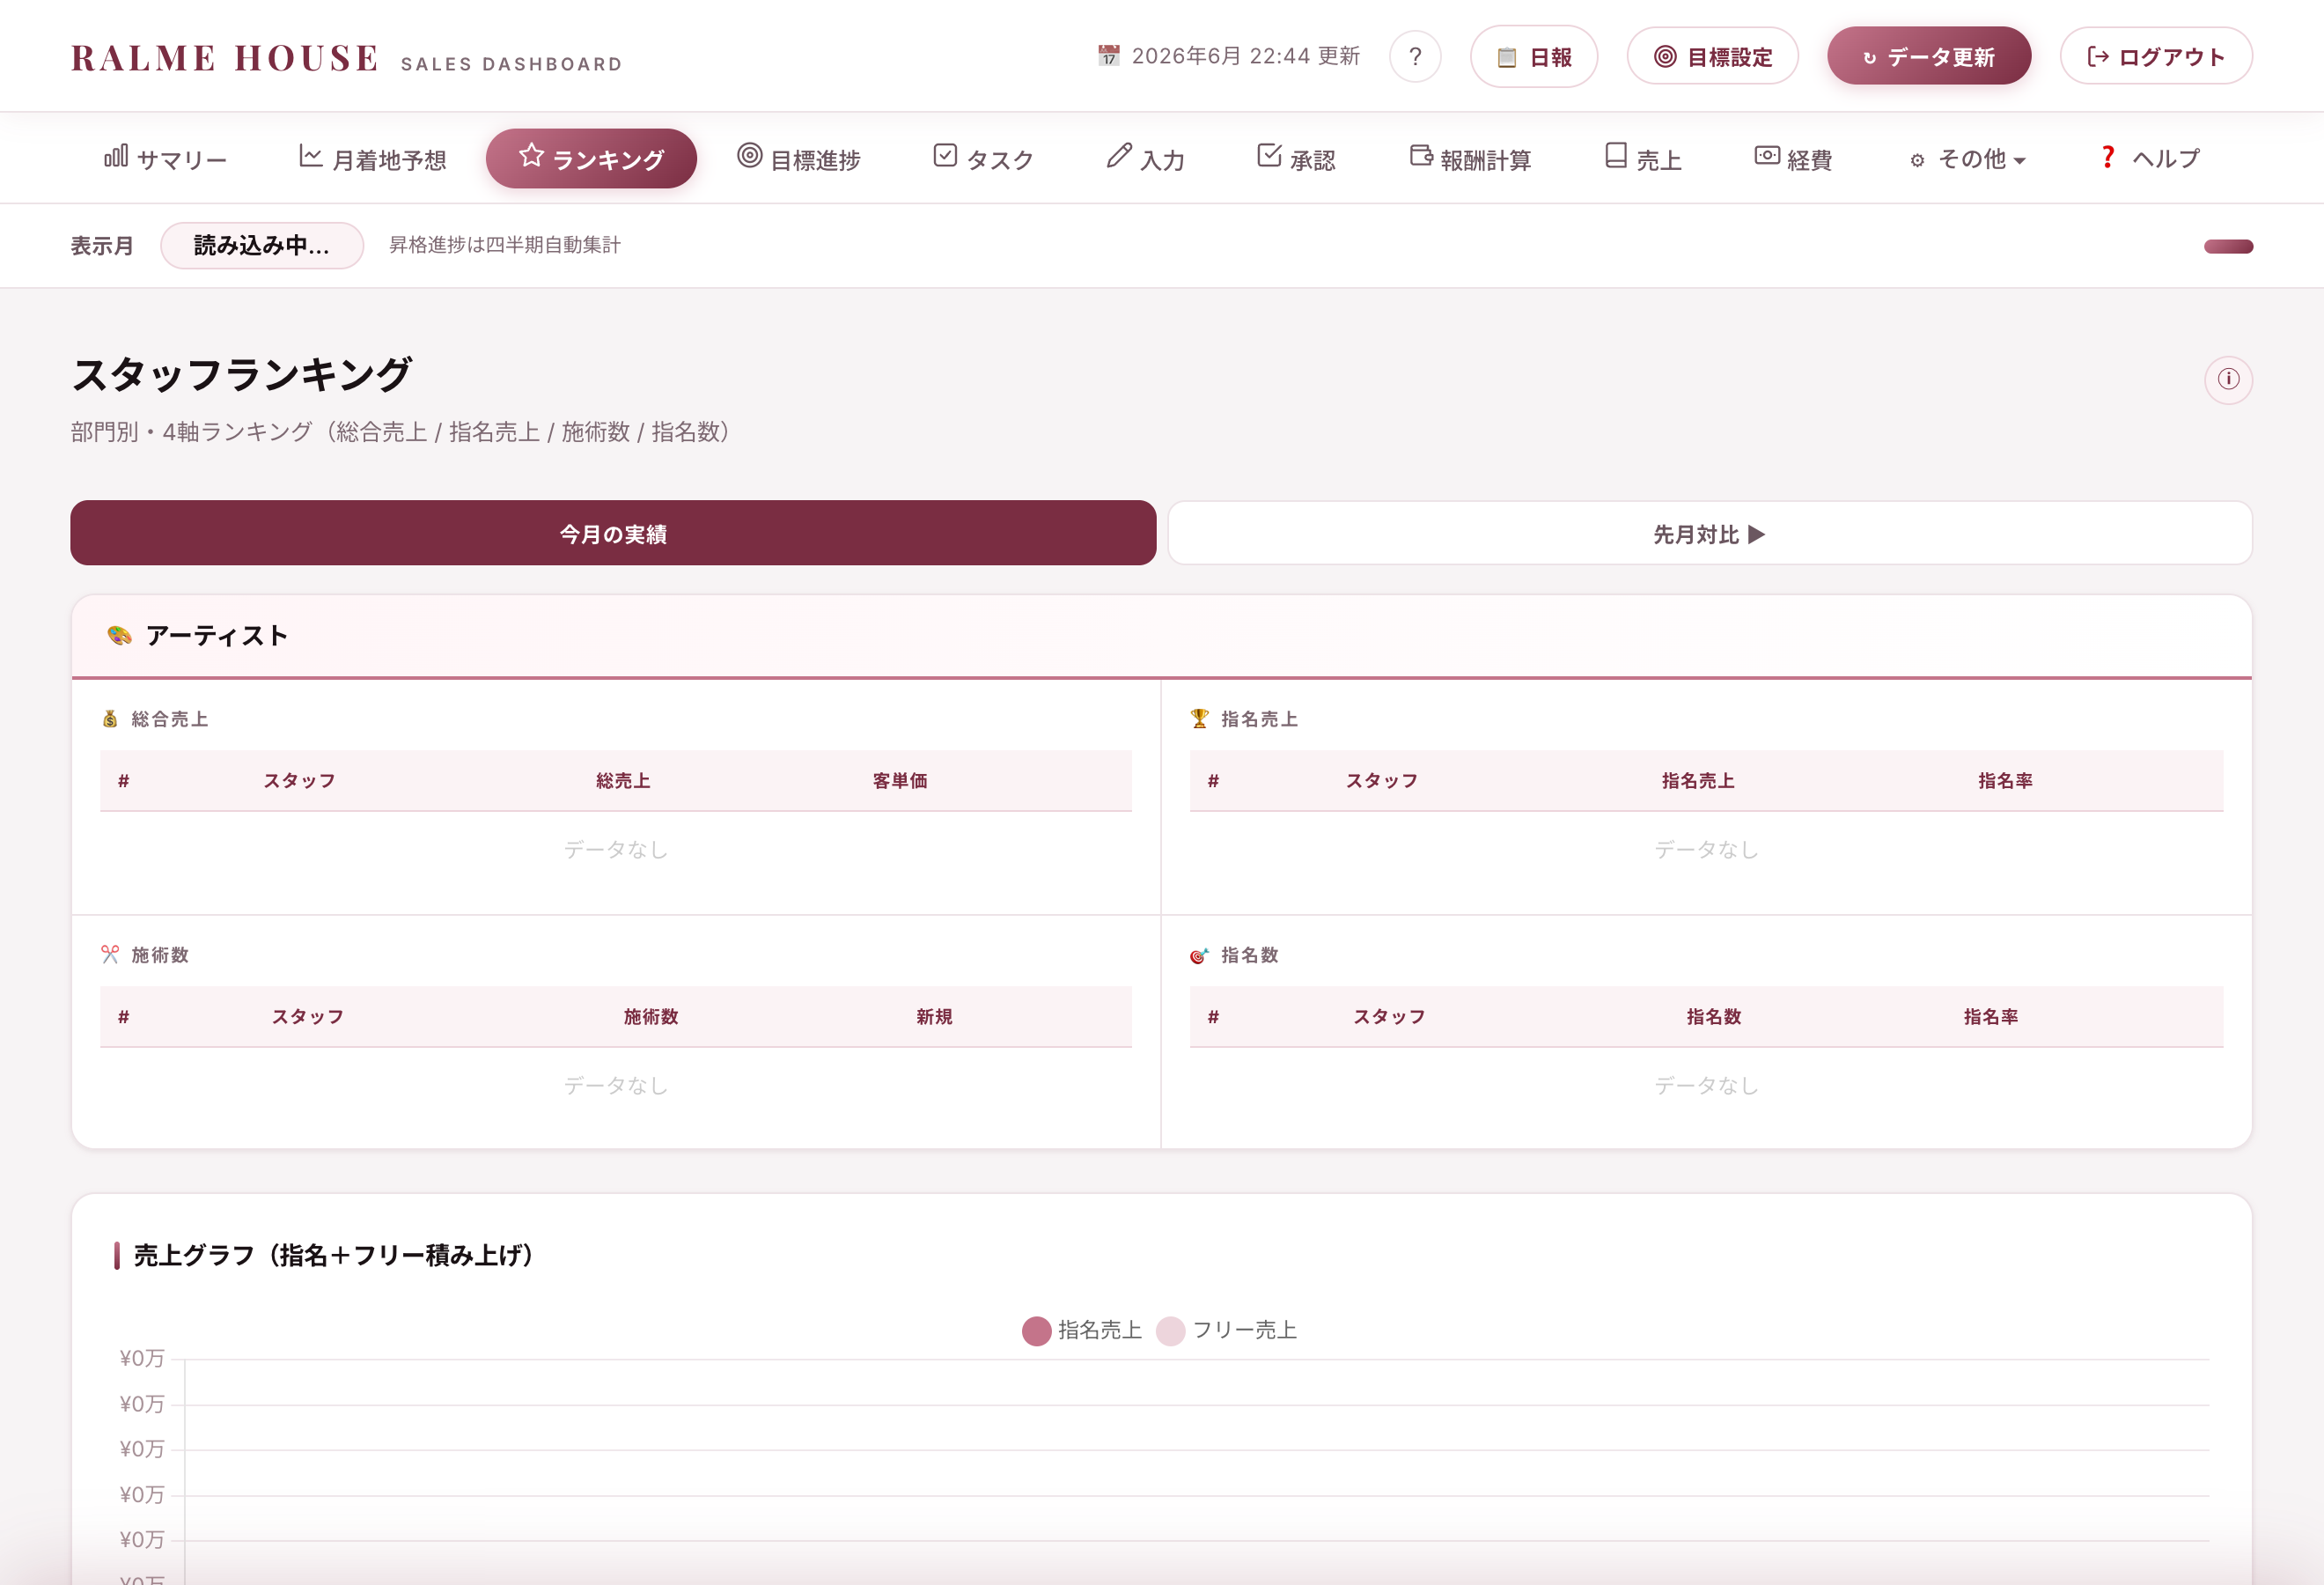Open the 入力 pencil tab
This screenshot has width=2324, height=1585.
tap(1146, 159)
